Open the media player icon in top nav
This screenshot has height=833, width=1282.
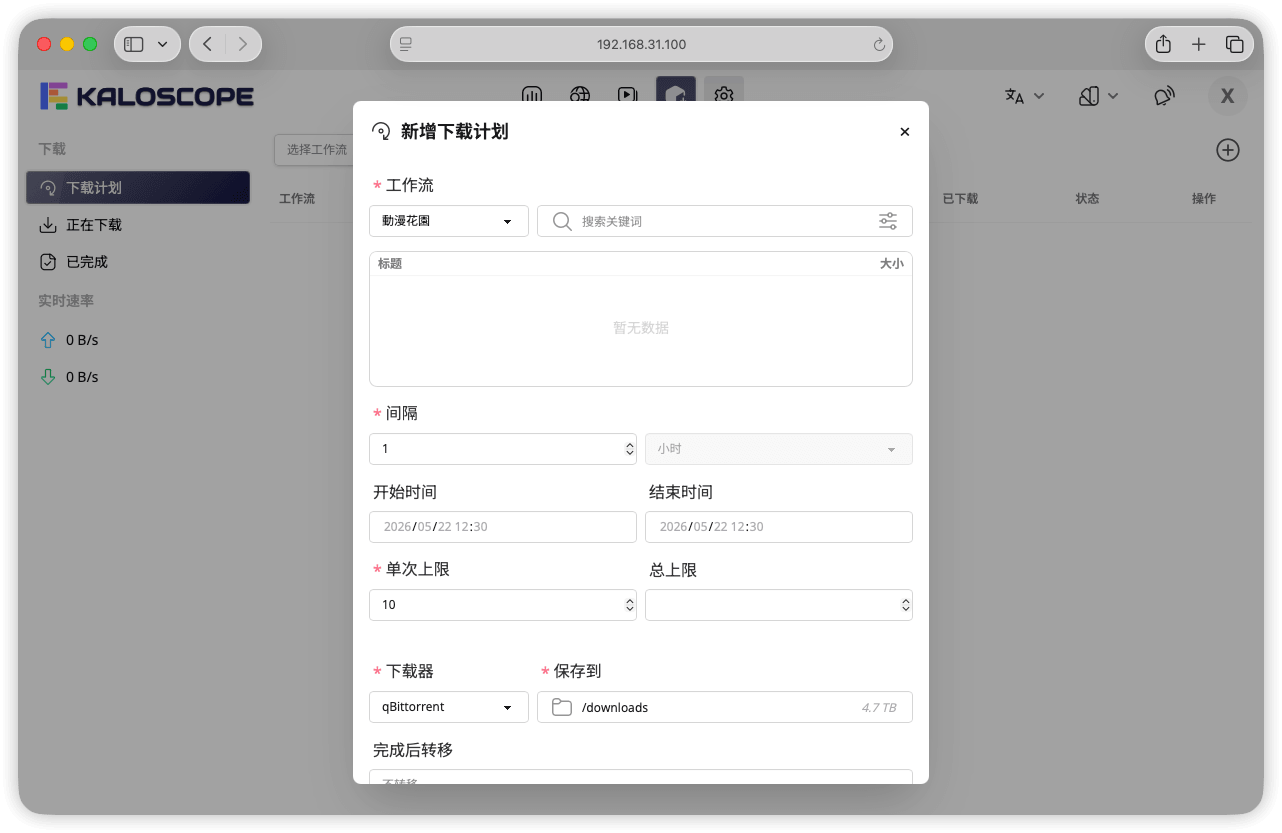pos(627,95)
